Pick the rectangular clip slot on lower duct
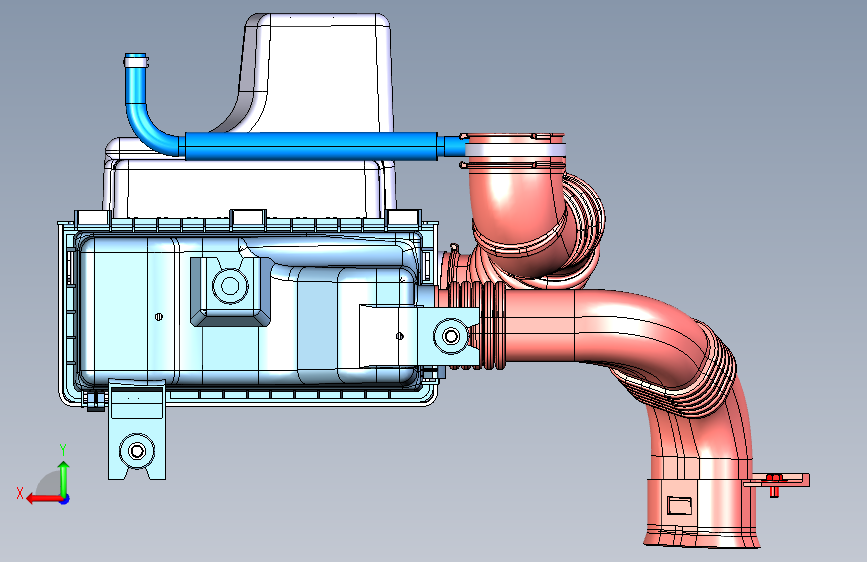867x562 pixels. pyautogui.click(x=679, y=505)
